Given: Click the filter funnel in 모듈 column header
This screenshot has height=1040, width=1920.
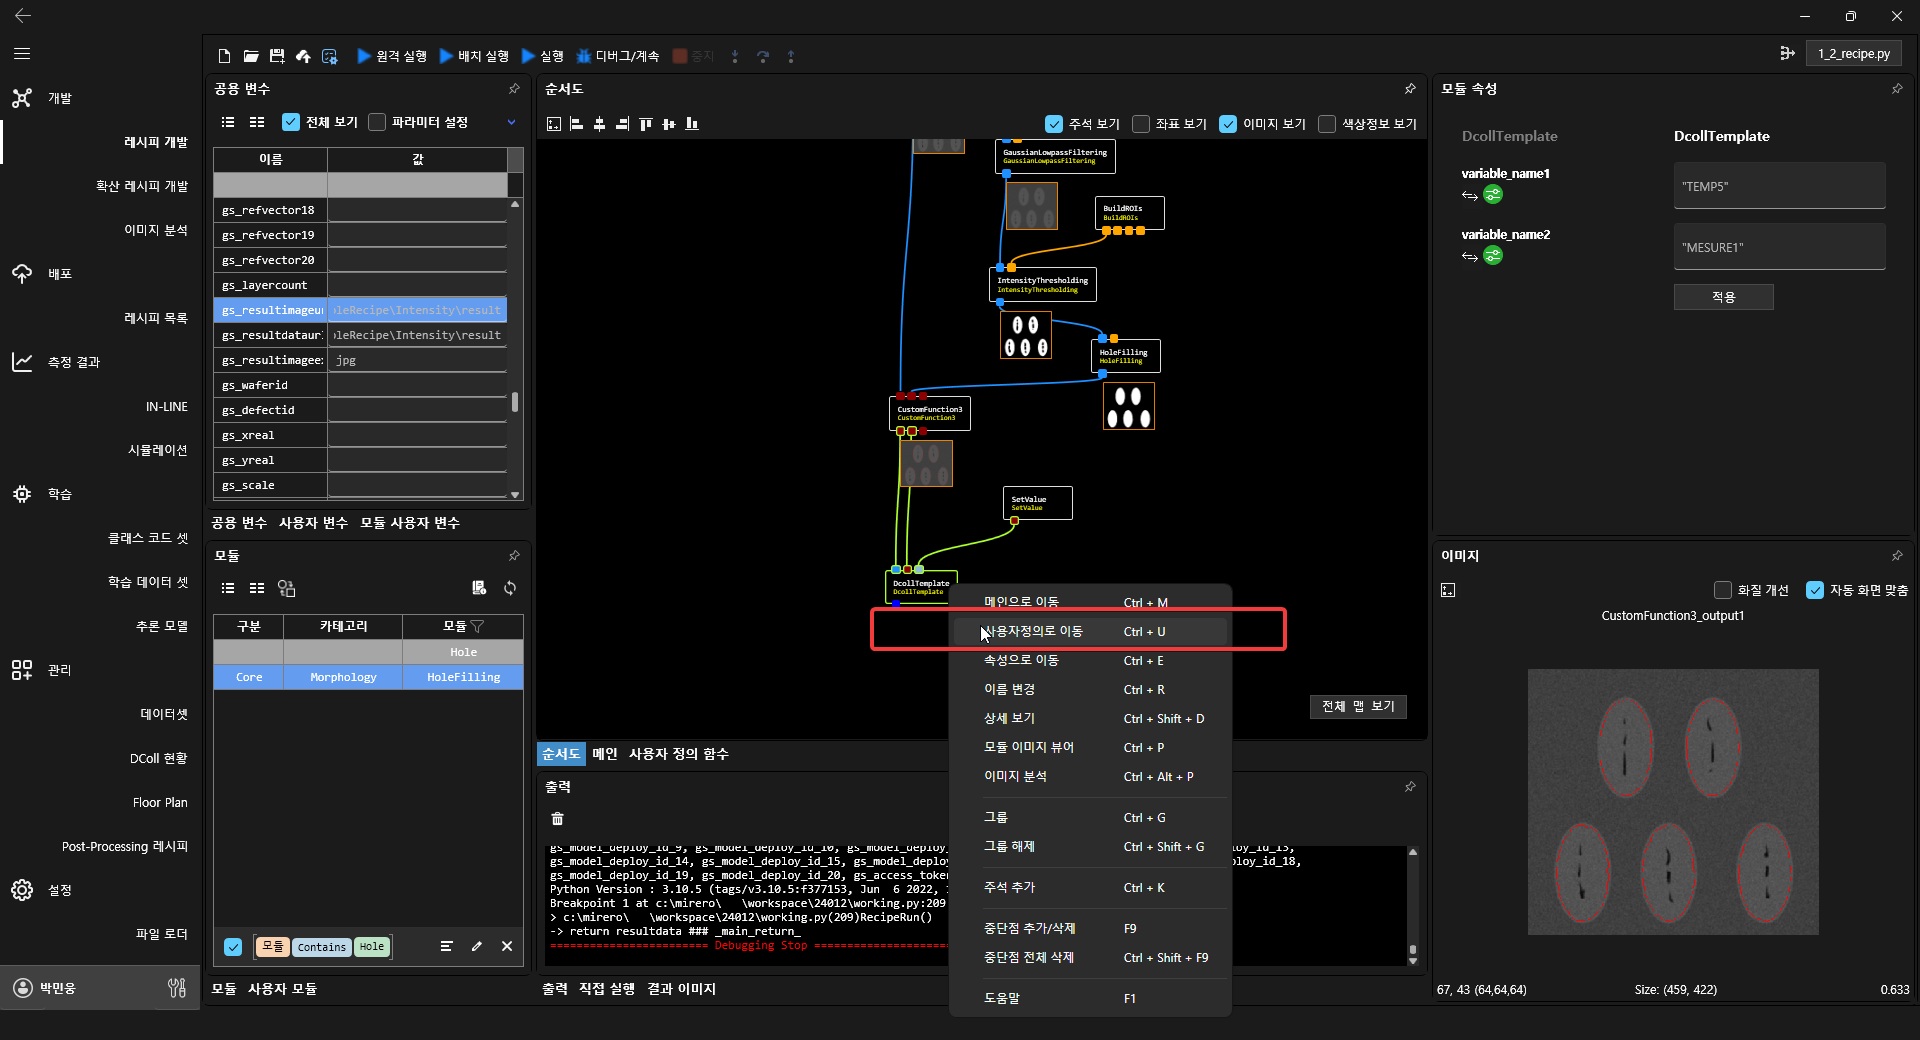Looking at the screenshot, I should click(x=478, y=626).
